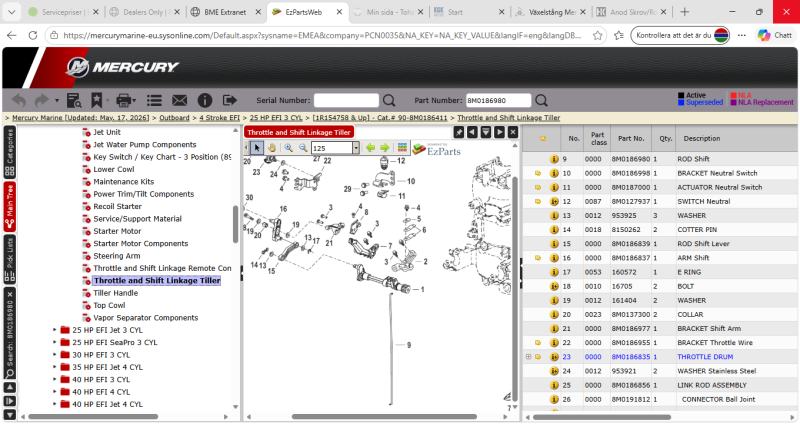This screenshot has width=800, height=424.
Task: Click the envelope email icon
Action: point(179,101)
